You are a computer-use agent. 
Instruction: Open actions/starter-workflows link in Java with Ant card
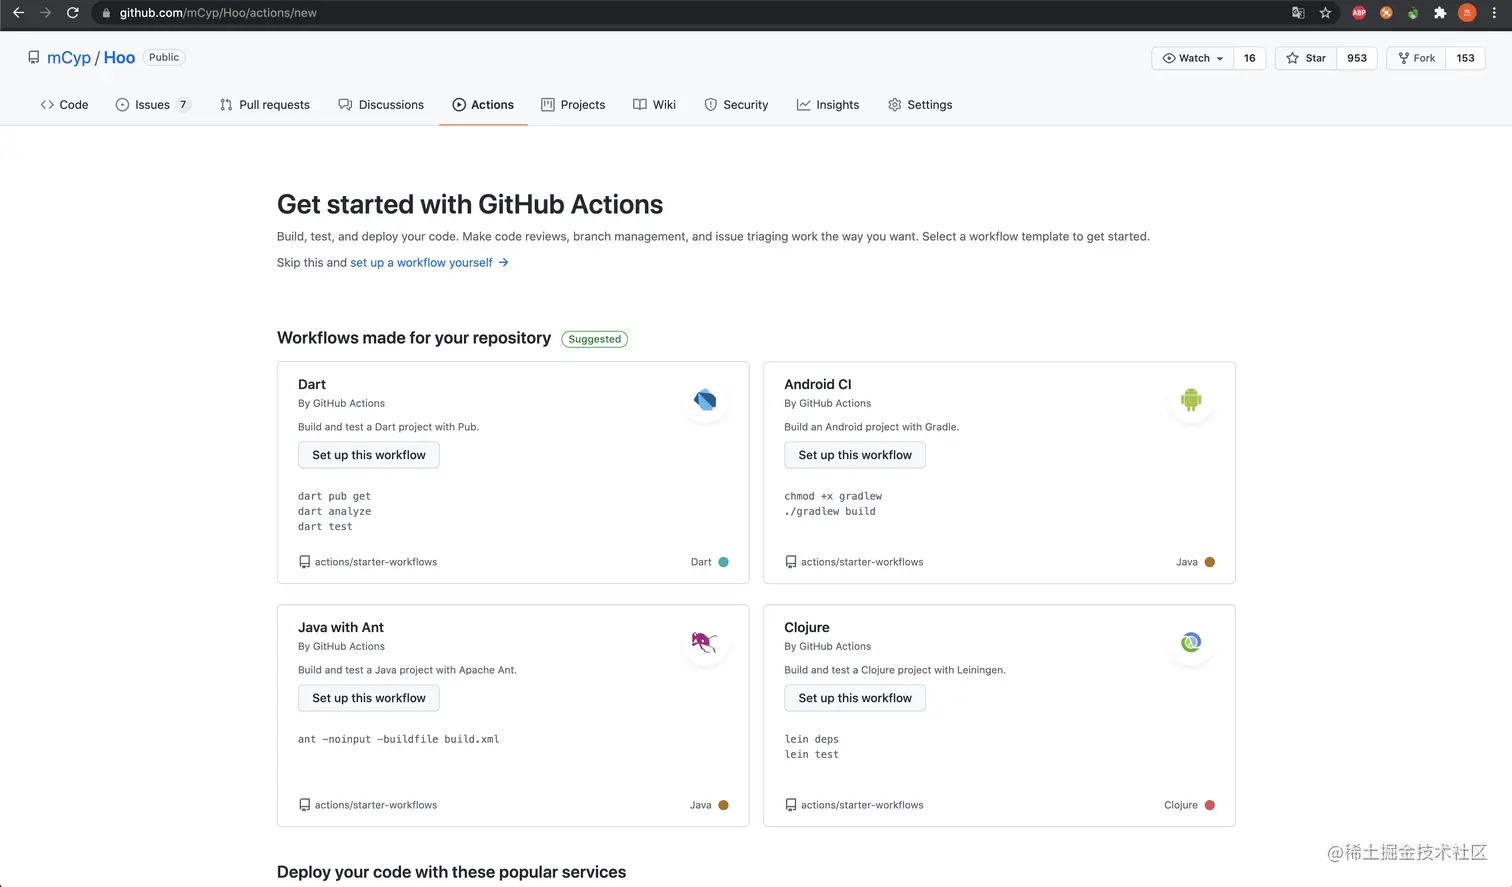(376, 805)
